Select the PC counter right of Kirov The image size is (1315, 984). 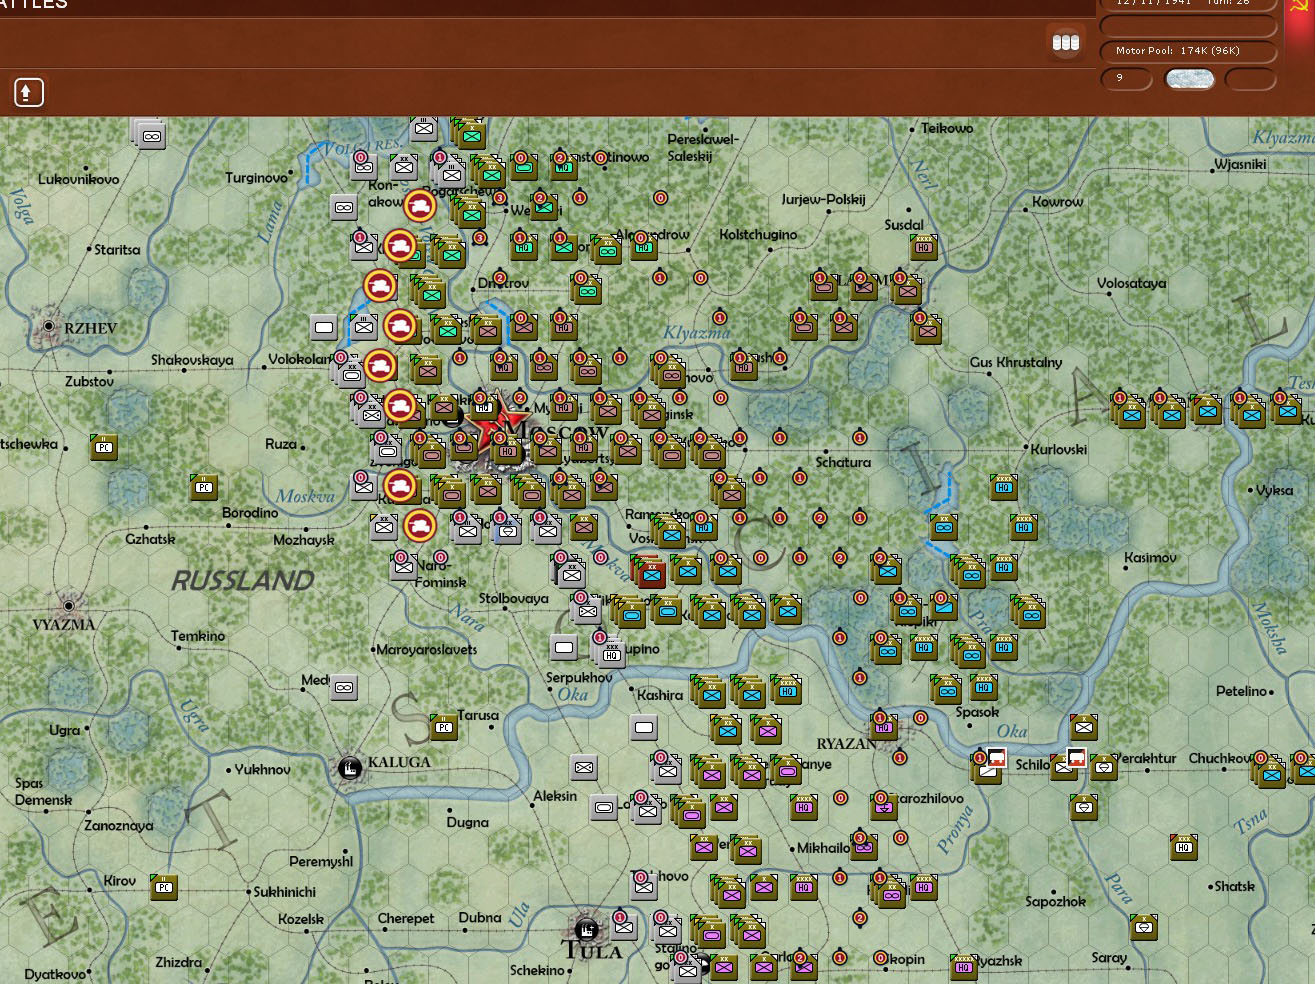(x=164, y=887)
